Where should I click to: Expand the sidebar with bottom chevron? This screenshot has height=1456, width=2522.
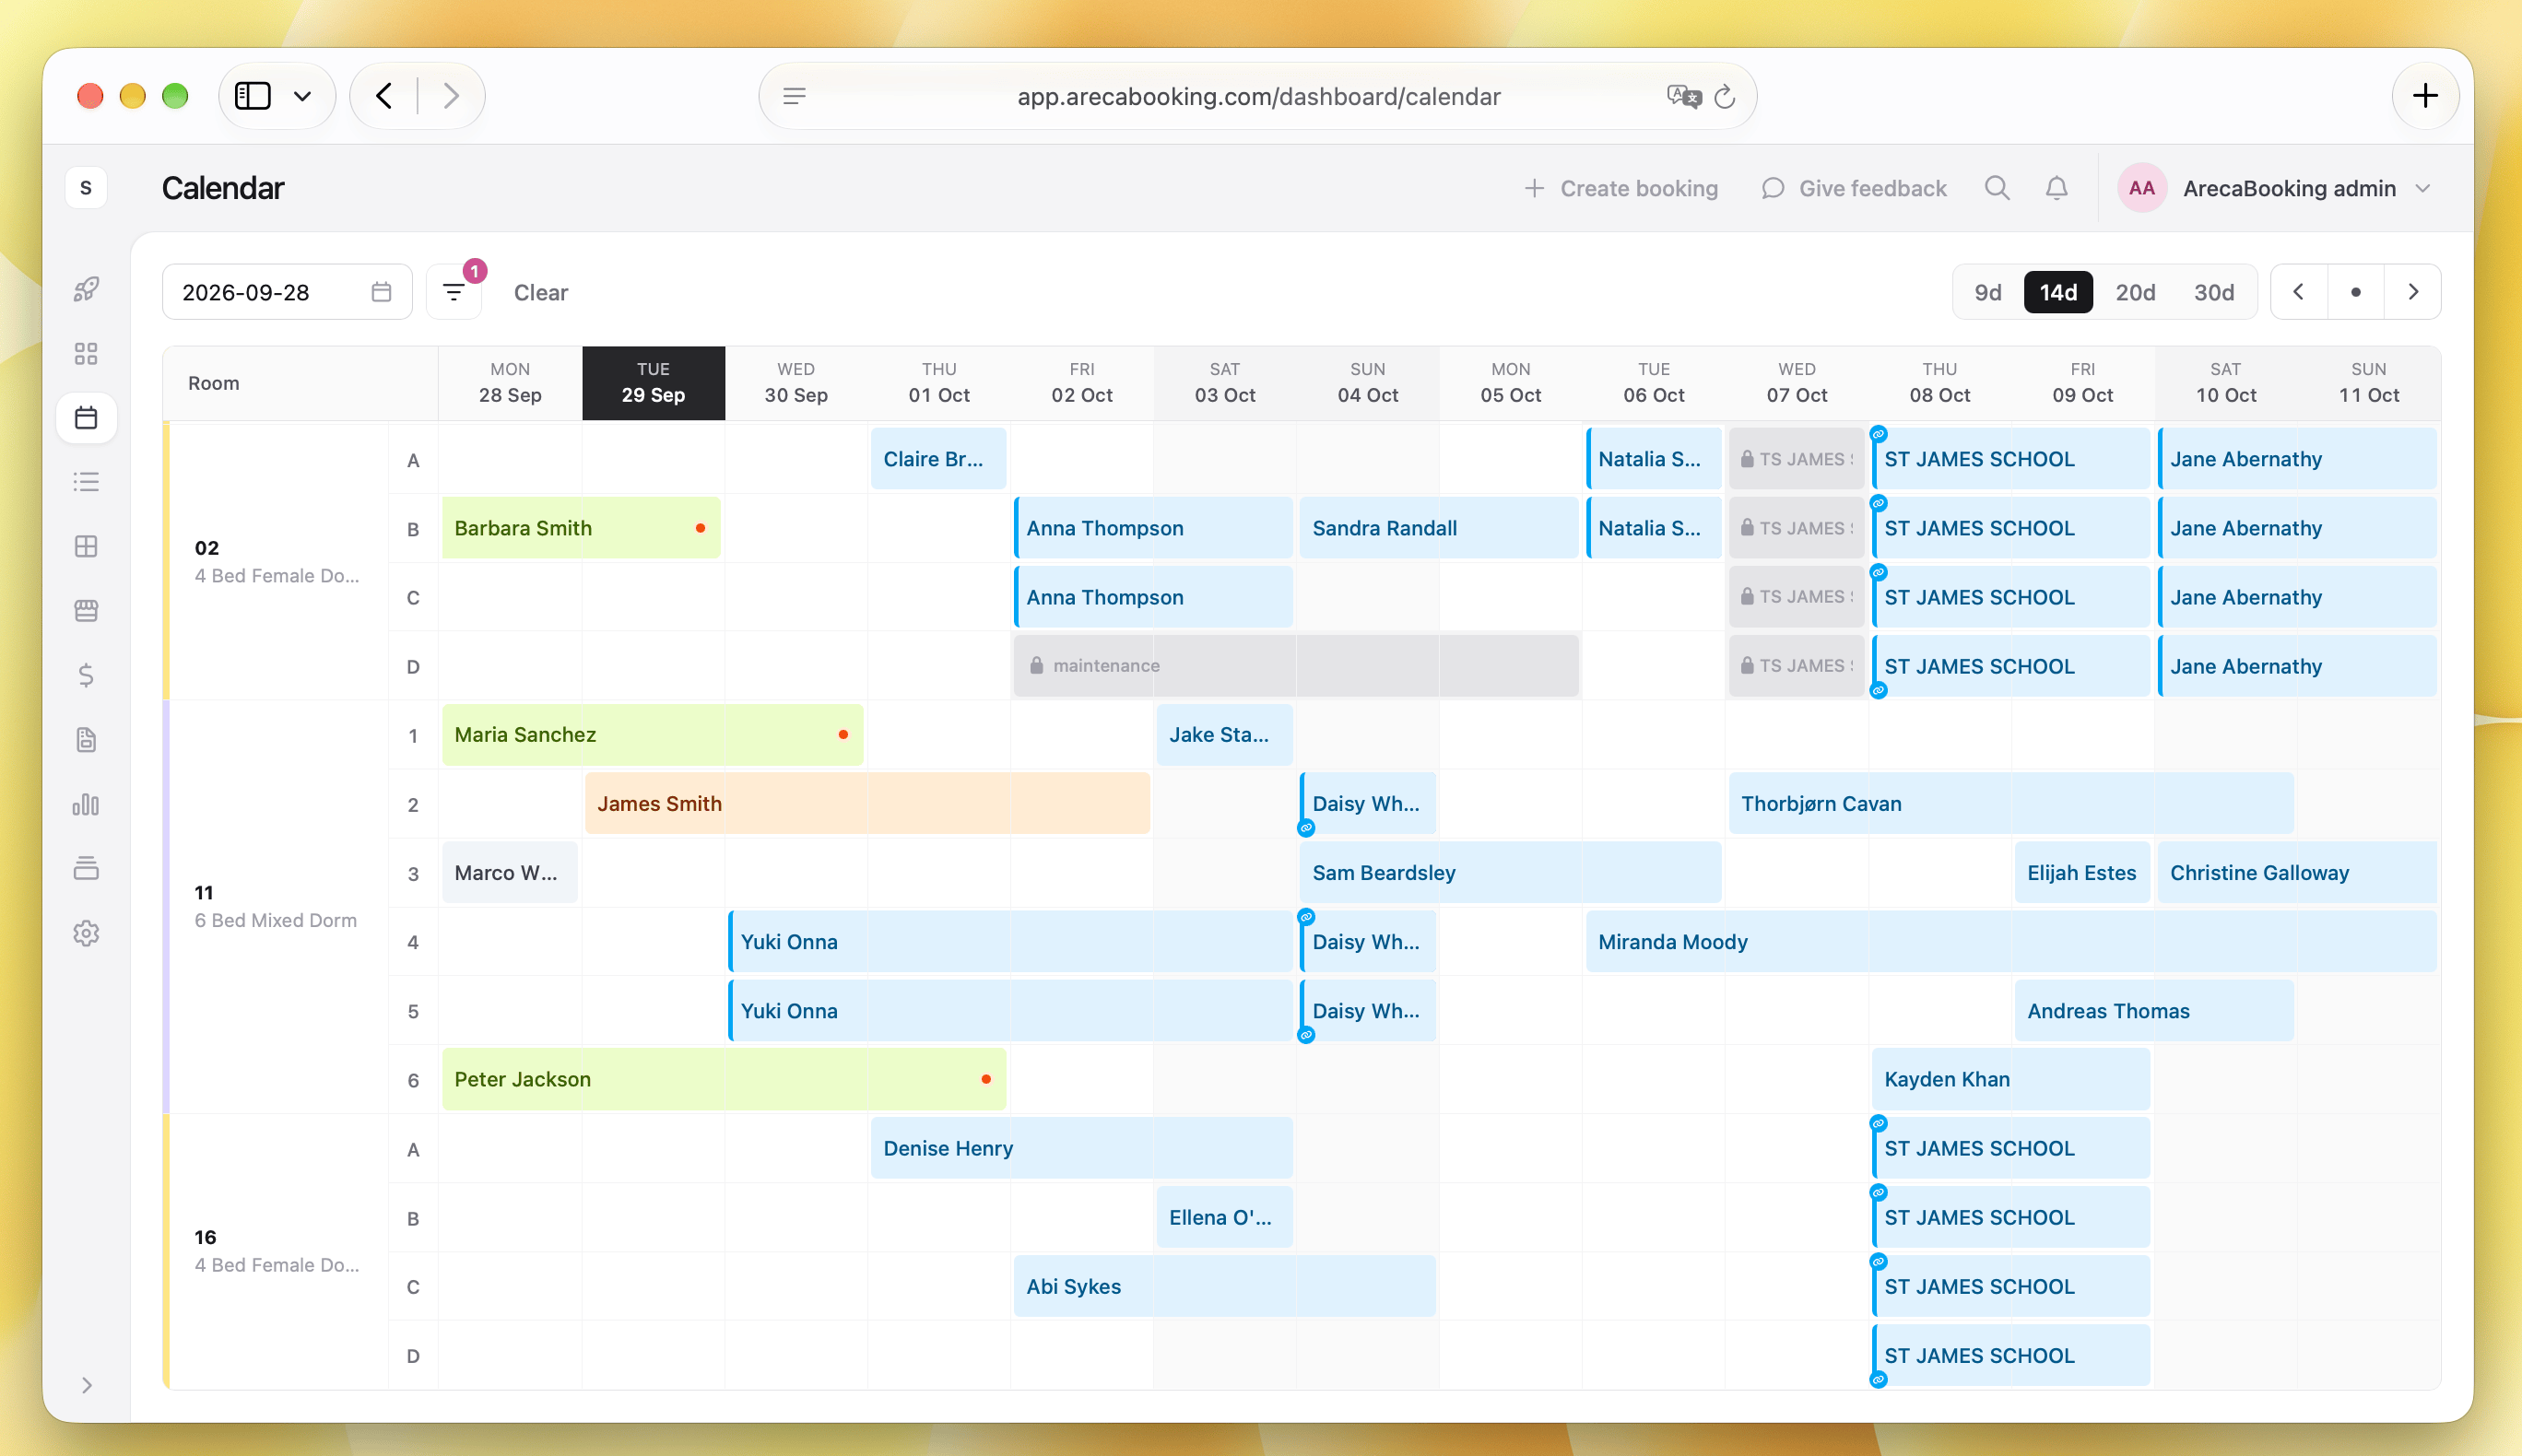click(x=87, y=1385)
